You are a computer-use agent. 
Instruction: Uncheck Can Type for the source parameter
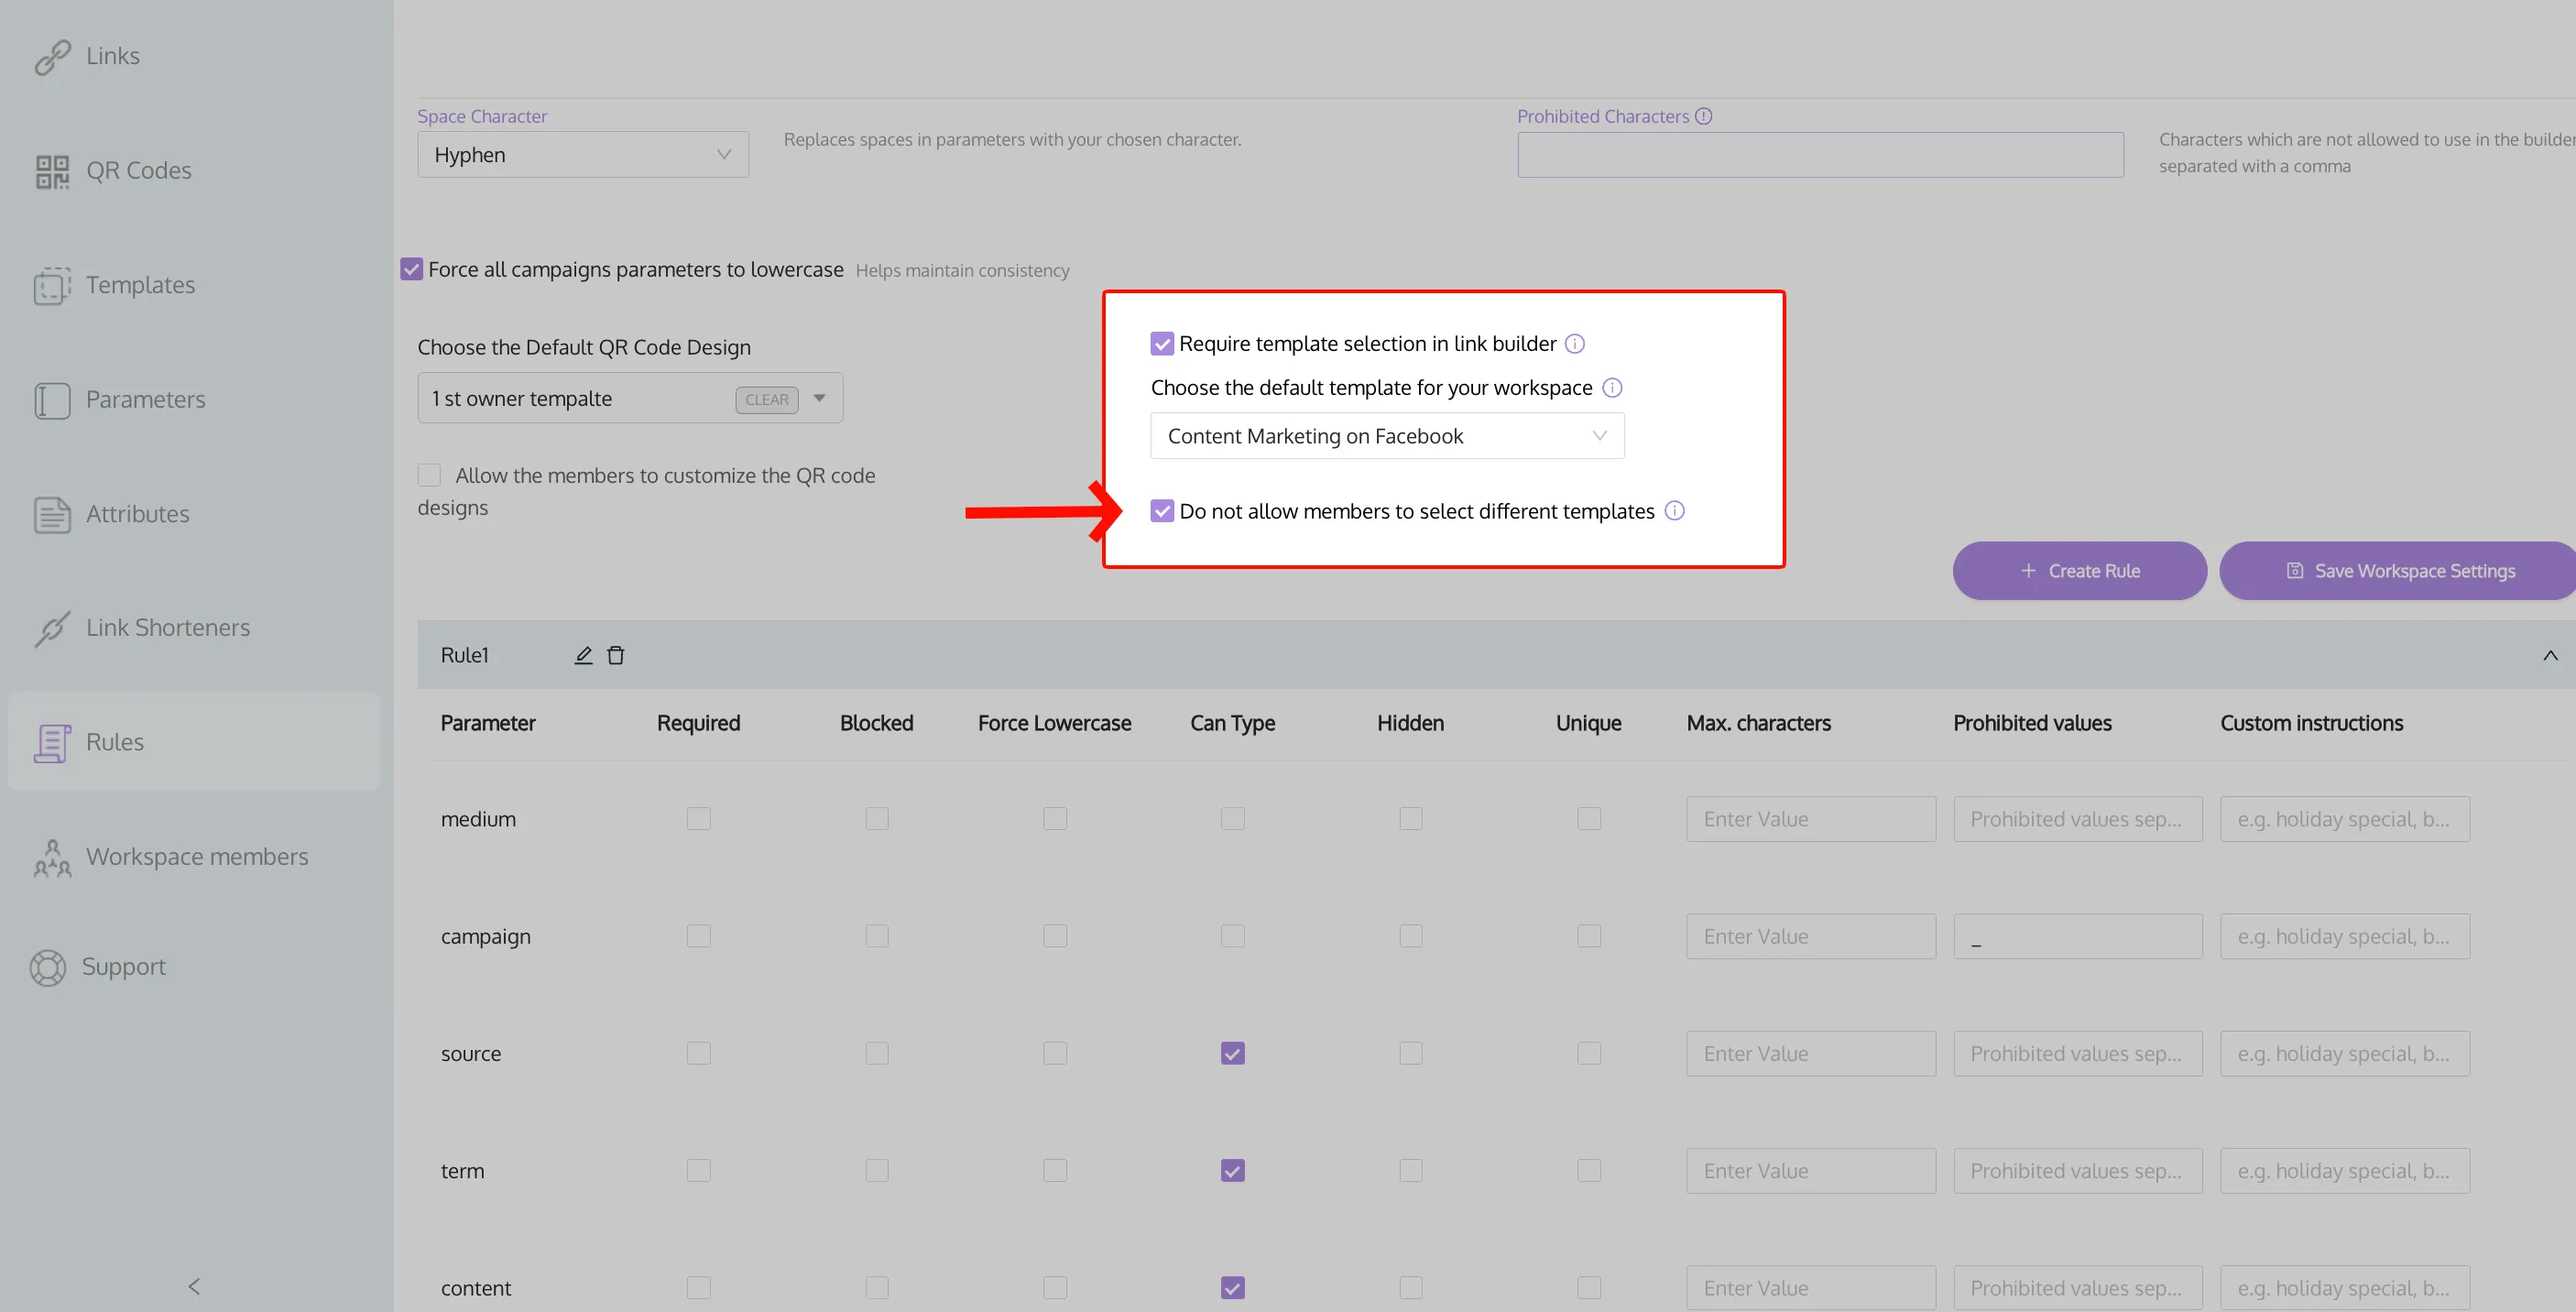tap(1233, 1053)
